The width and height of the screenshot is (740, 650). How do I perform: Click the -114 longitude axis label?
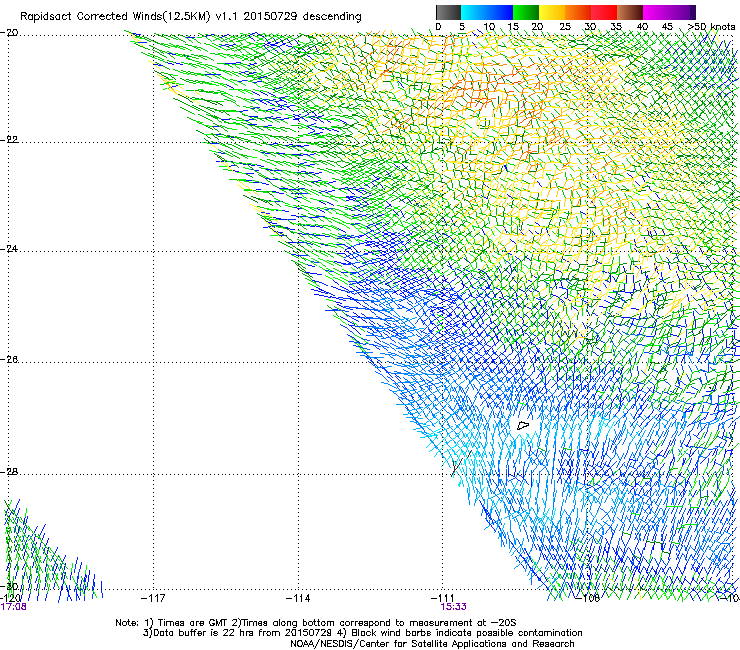click(x=298, y=598)
